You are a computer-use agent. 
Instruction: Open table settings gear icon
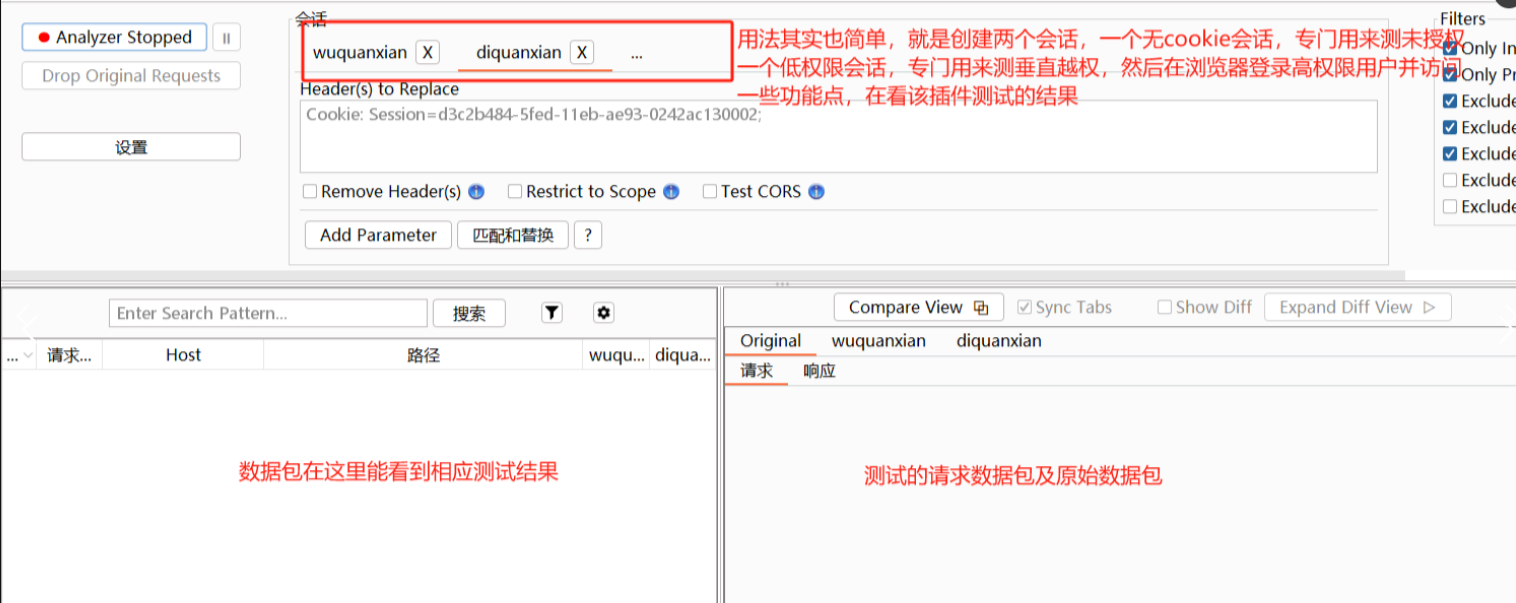[x=603, y=313]
